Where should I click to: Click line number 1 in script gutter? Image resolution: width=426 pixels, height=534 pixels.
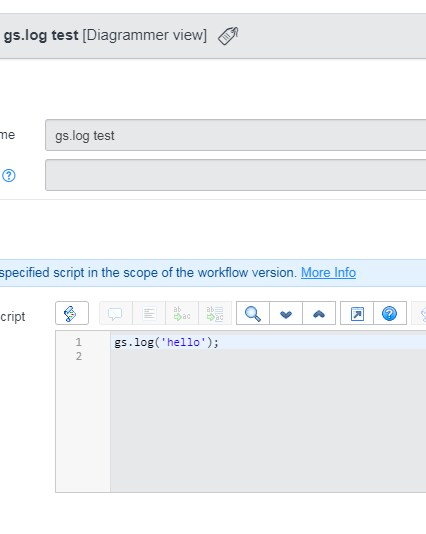pos(79,342)
